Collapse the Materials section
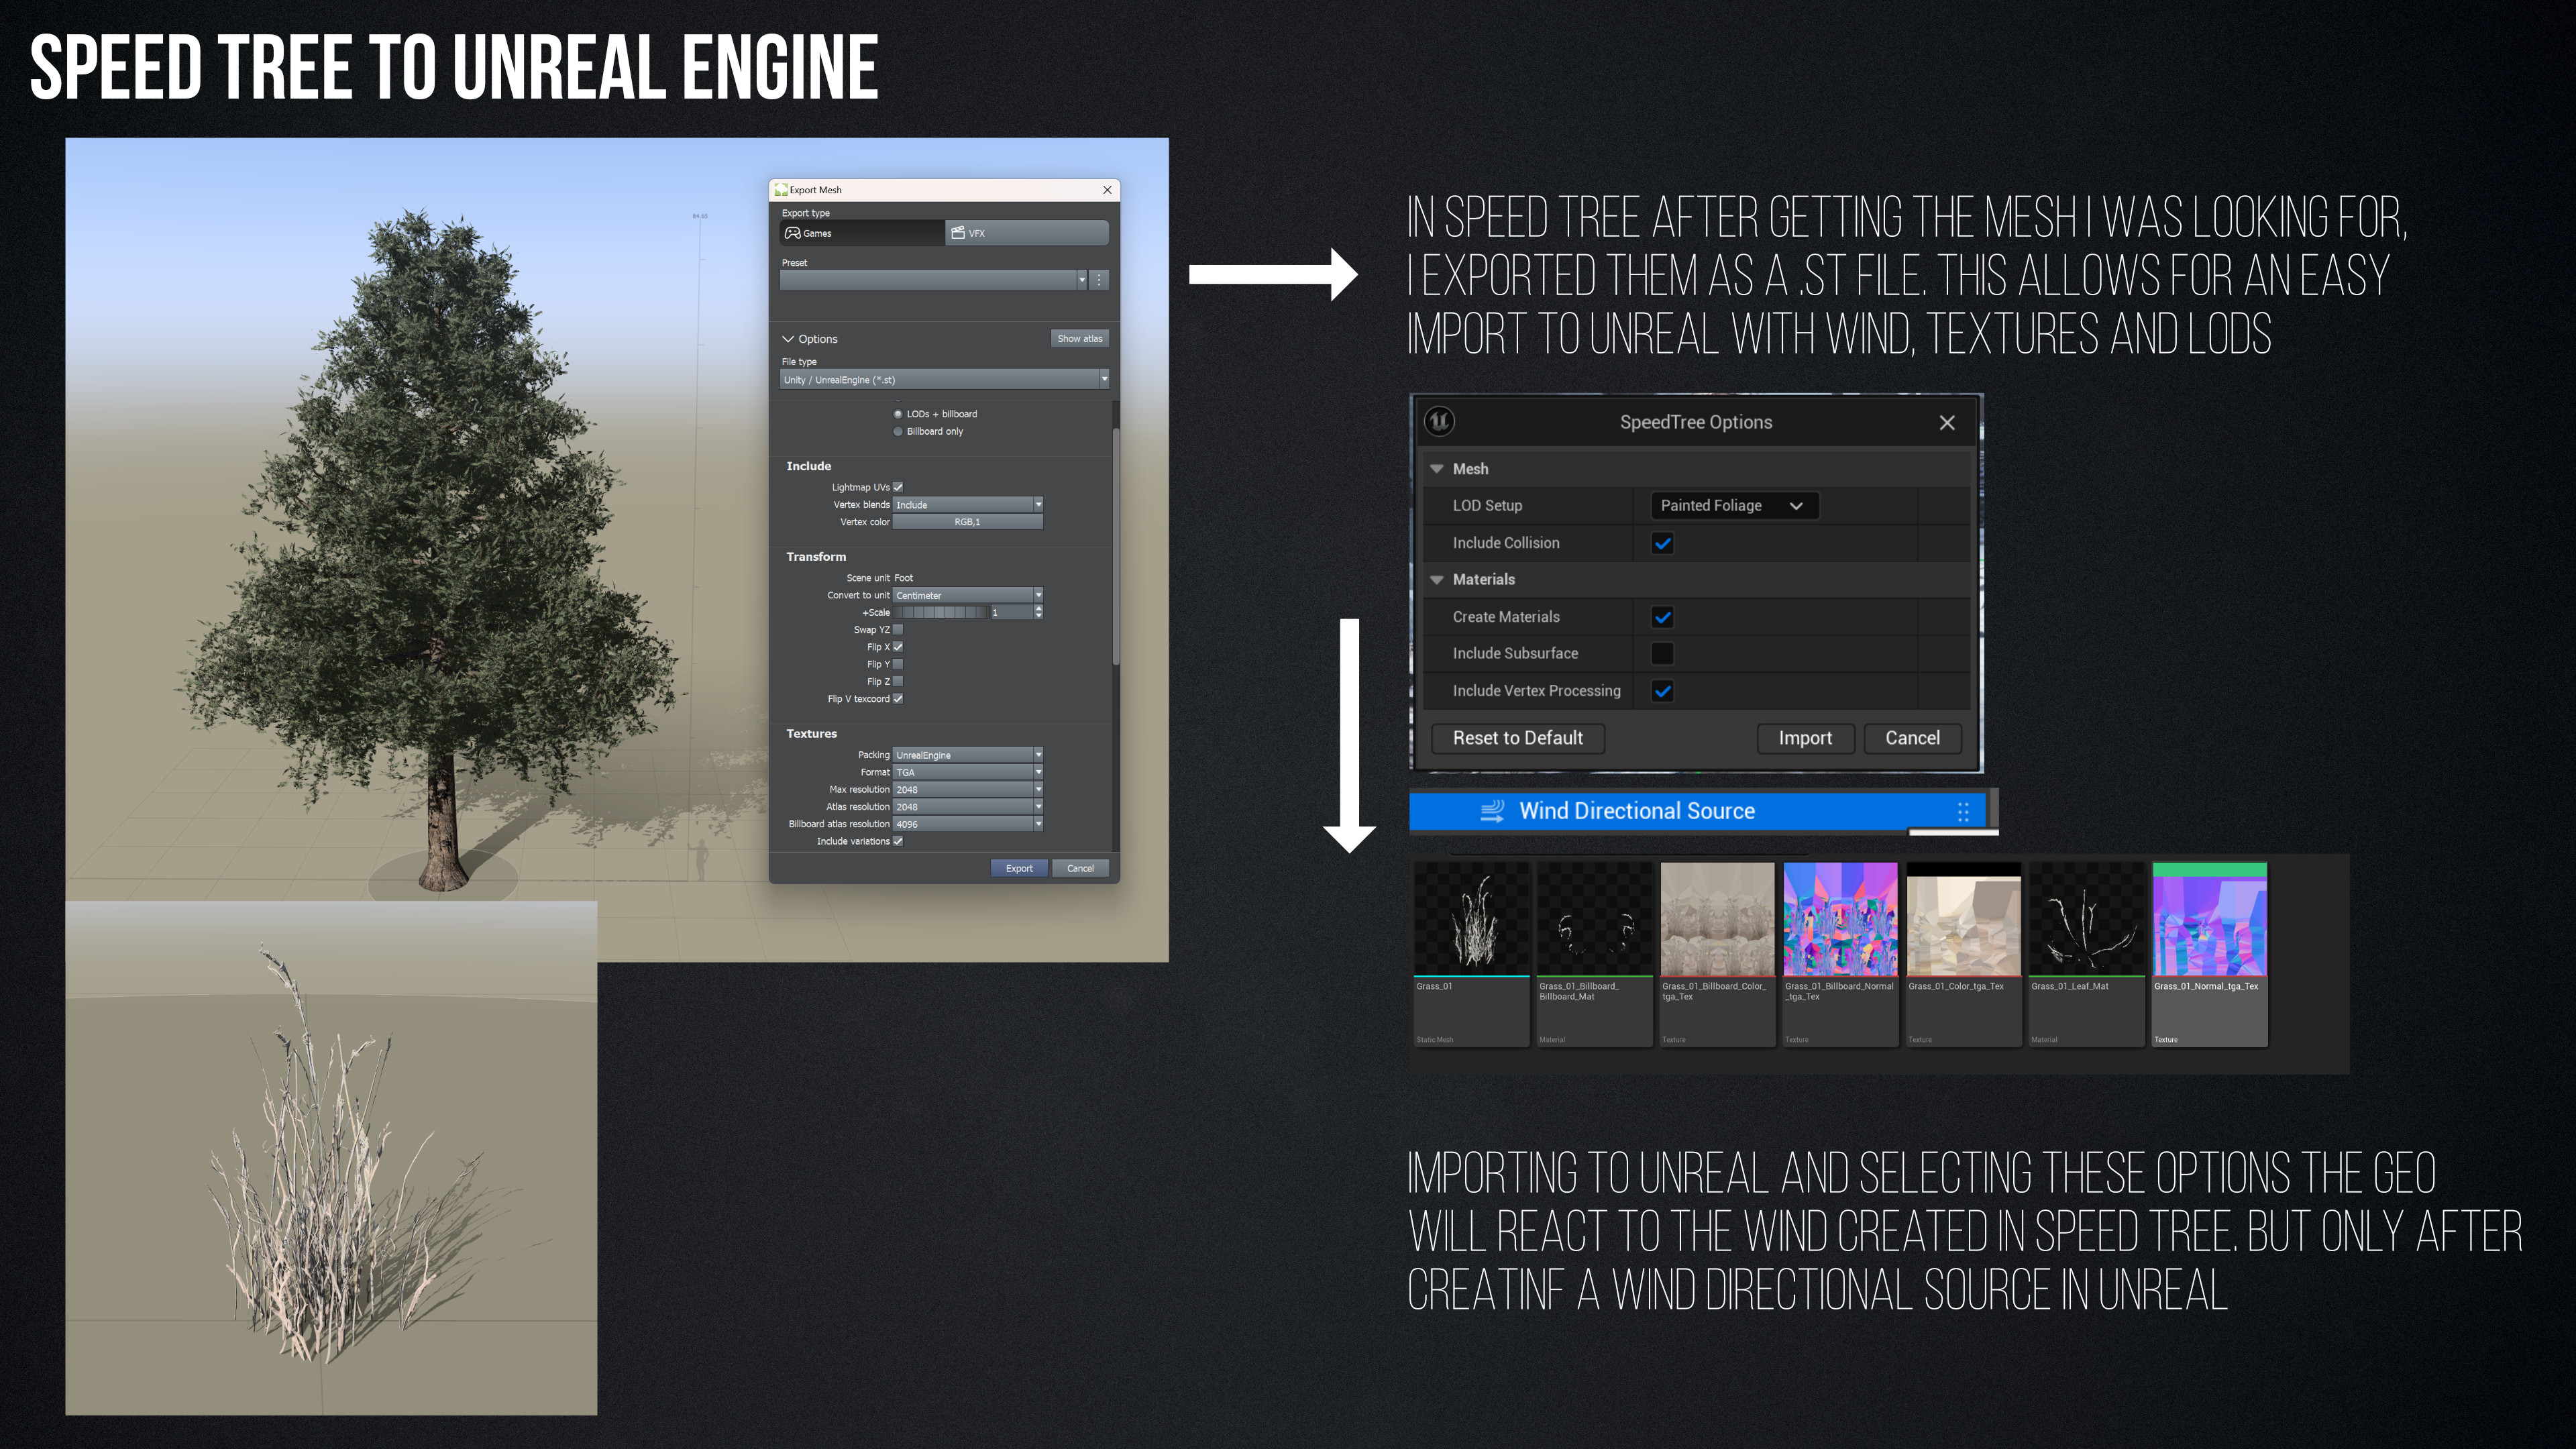The image size is (2576, 1449). (x=1437, y=580)
